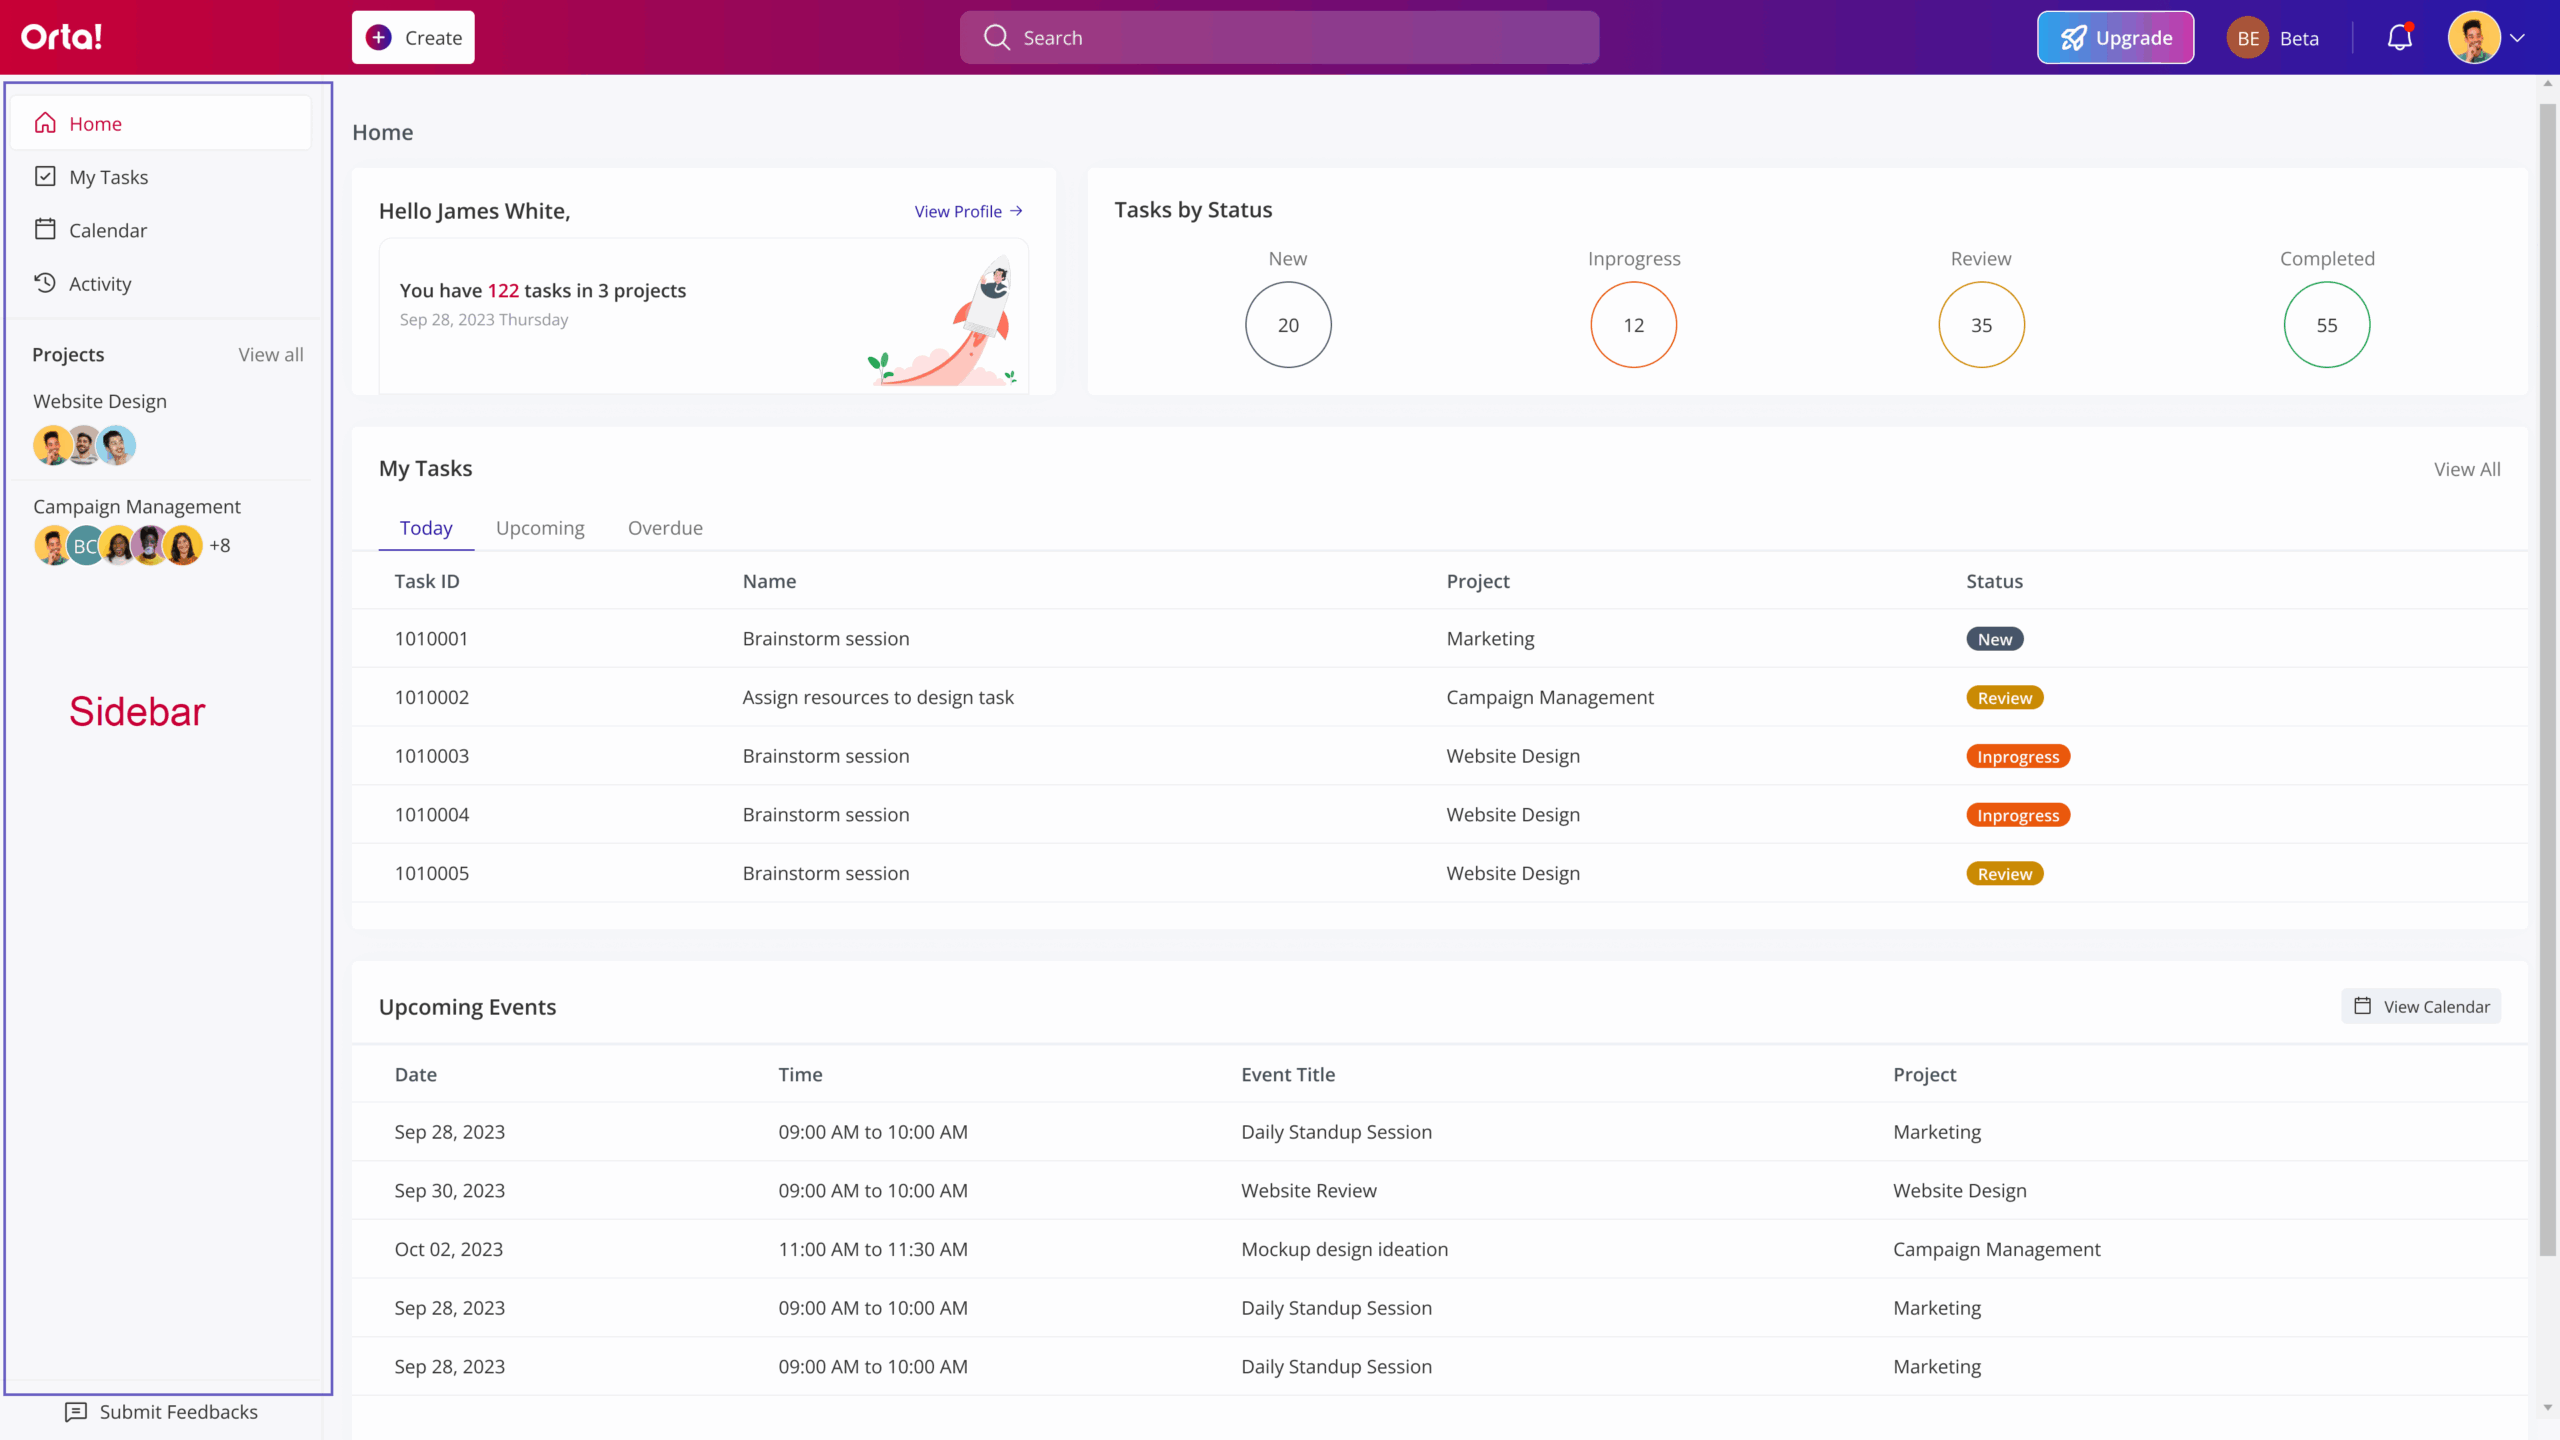Click the Upgrade button
Image resolution: width=2560 pixels, height=1440 pixels.
coord(2115,38)
